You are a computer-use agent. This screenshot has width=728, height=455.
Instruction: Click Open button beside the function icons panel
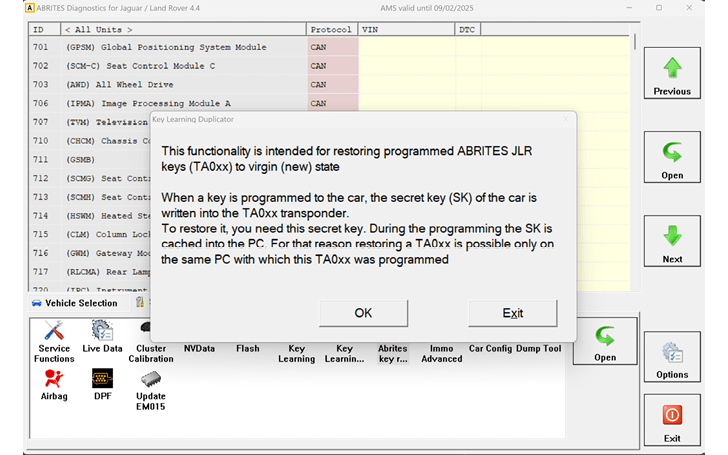[604, 342]
